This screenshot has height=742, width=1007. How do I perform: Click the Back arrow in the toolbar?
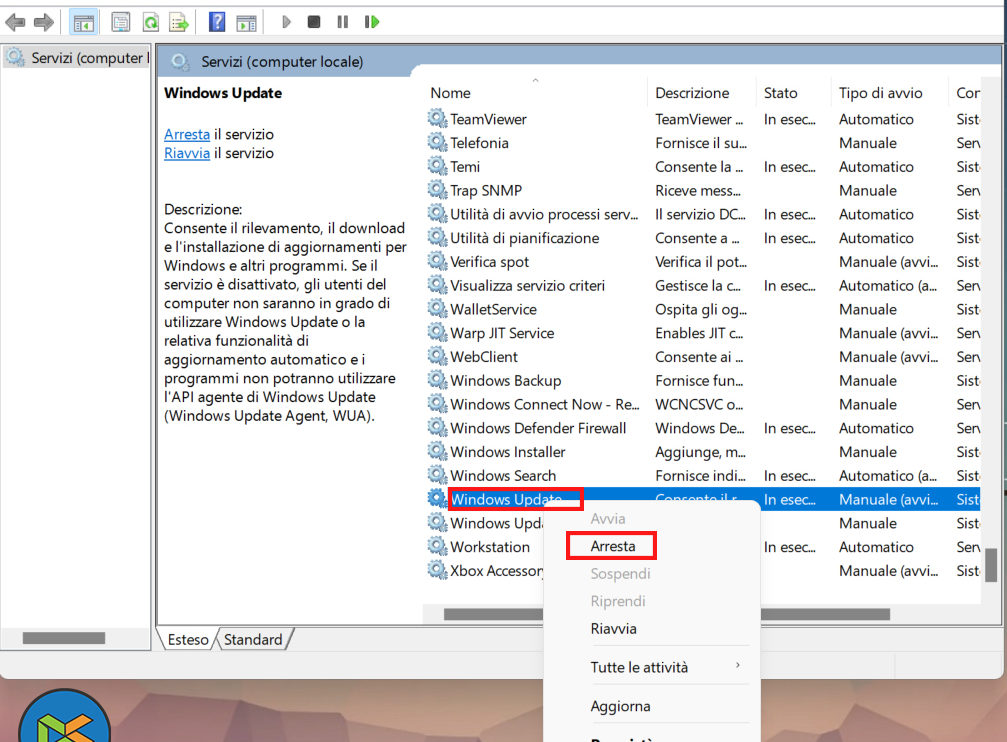click(x=15, y=22)
